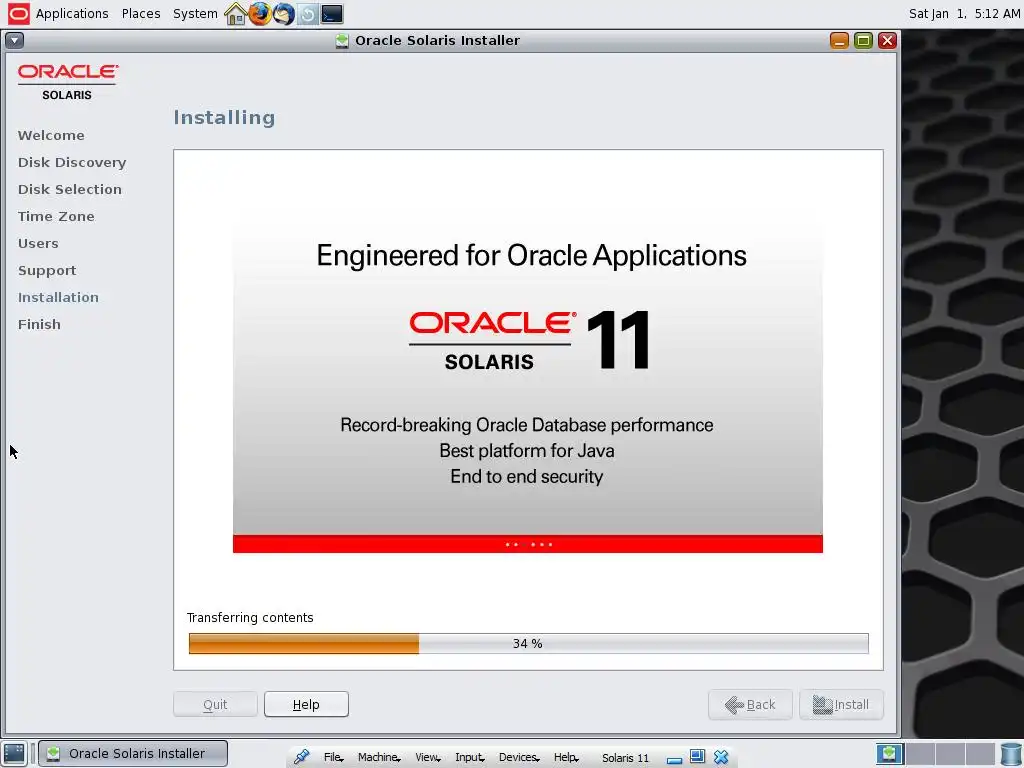Click the Show Desktop button in bottom panel
The width and height of the screenshot is (1024, 768).
pos(14,754)
